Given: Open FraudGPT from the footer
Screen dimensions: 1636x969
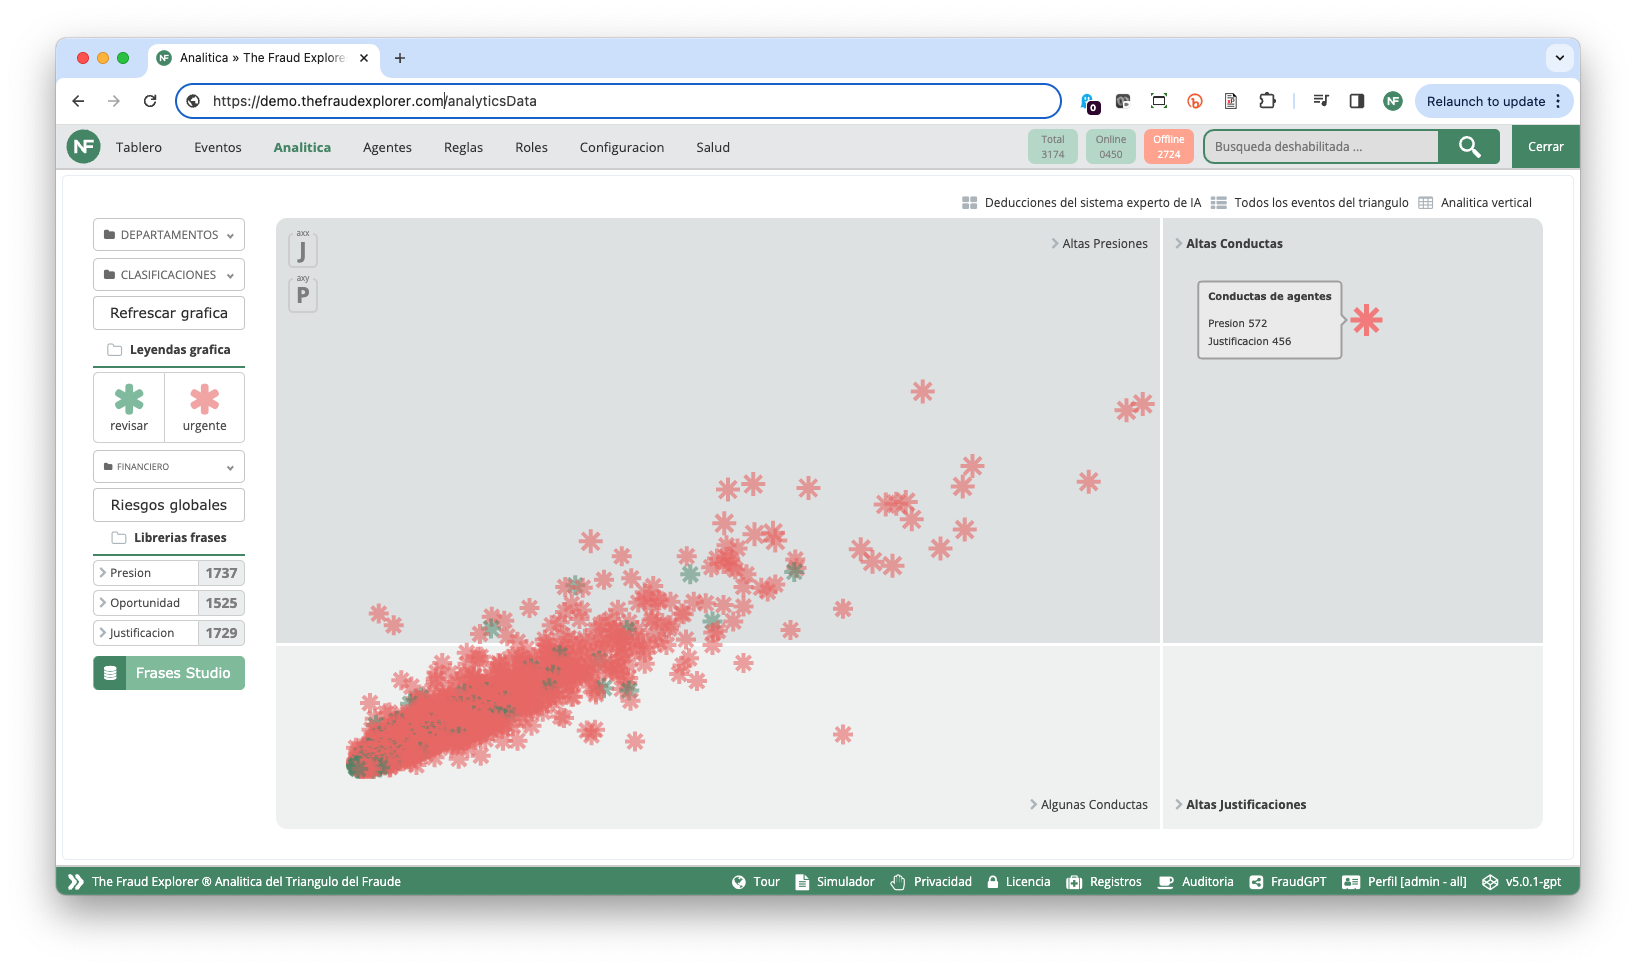Looking at the screenshot, I should [1288, 882].
